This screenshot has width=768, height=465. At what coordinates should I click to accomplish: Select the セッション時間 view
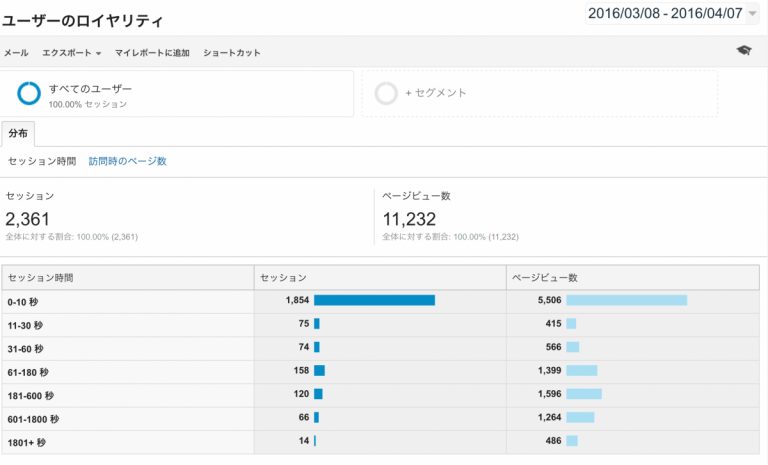coord(42,161)
